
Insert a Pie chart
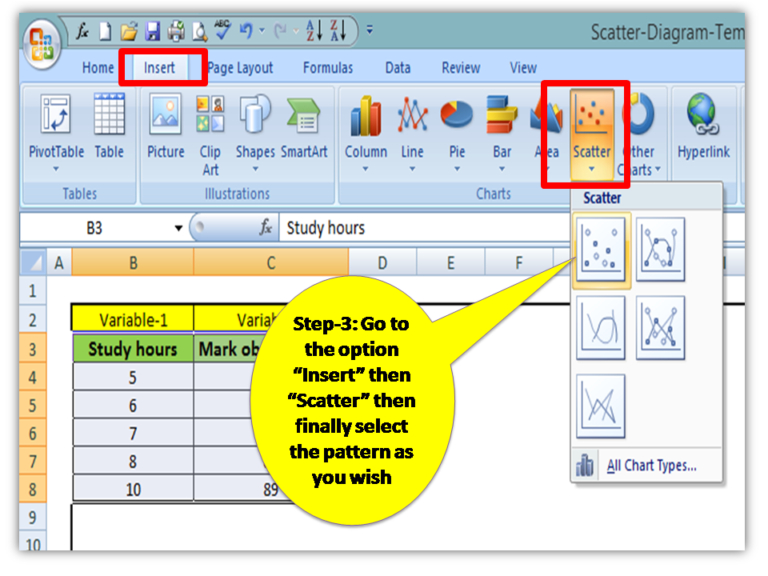(456, 133)
